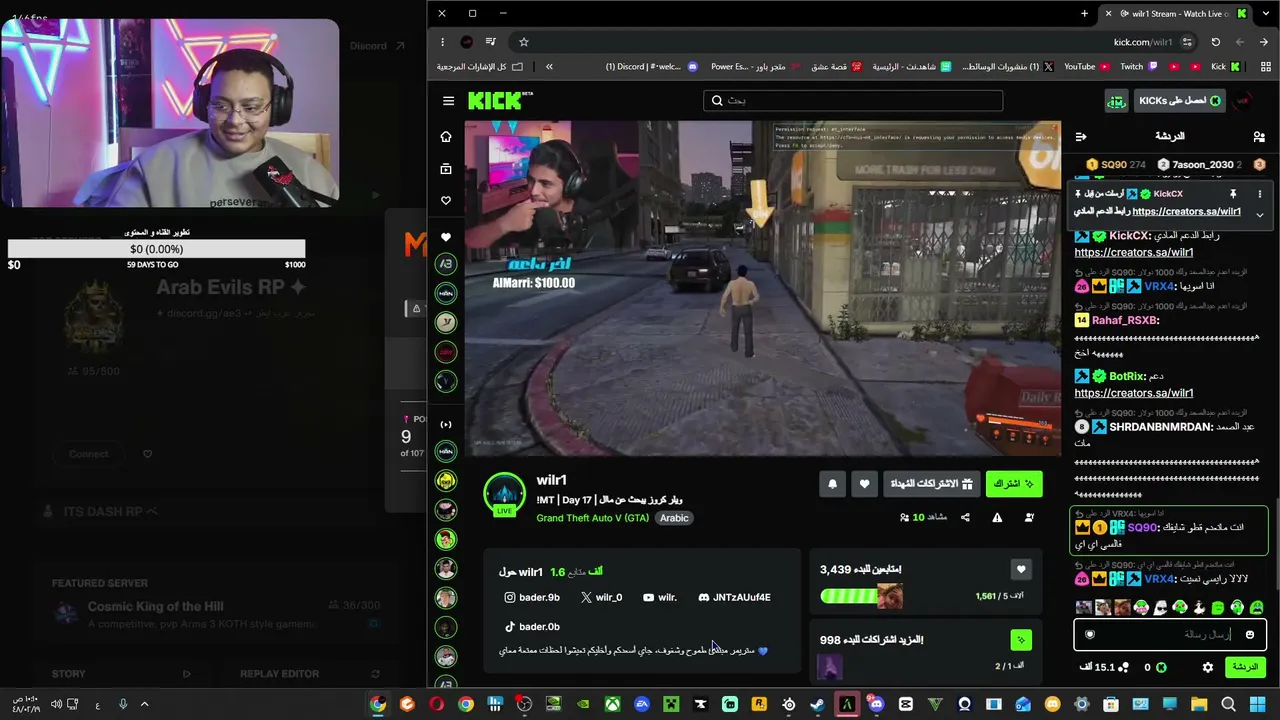The width and height of the screenshot is (1280, 720).
Task: Open the chat settings gear
Action: (x=1208, y=667)
